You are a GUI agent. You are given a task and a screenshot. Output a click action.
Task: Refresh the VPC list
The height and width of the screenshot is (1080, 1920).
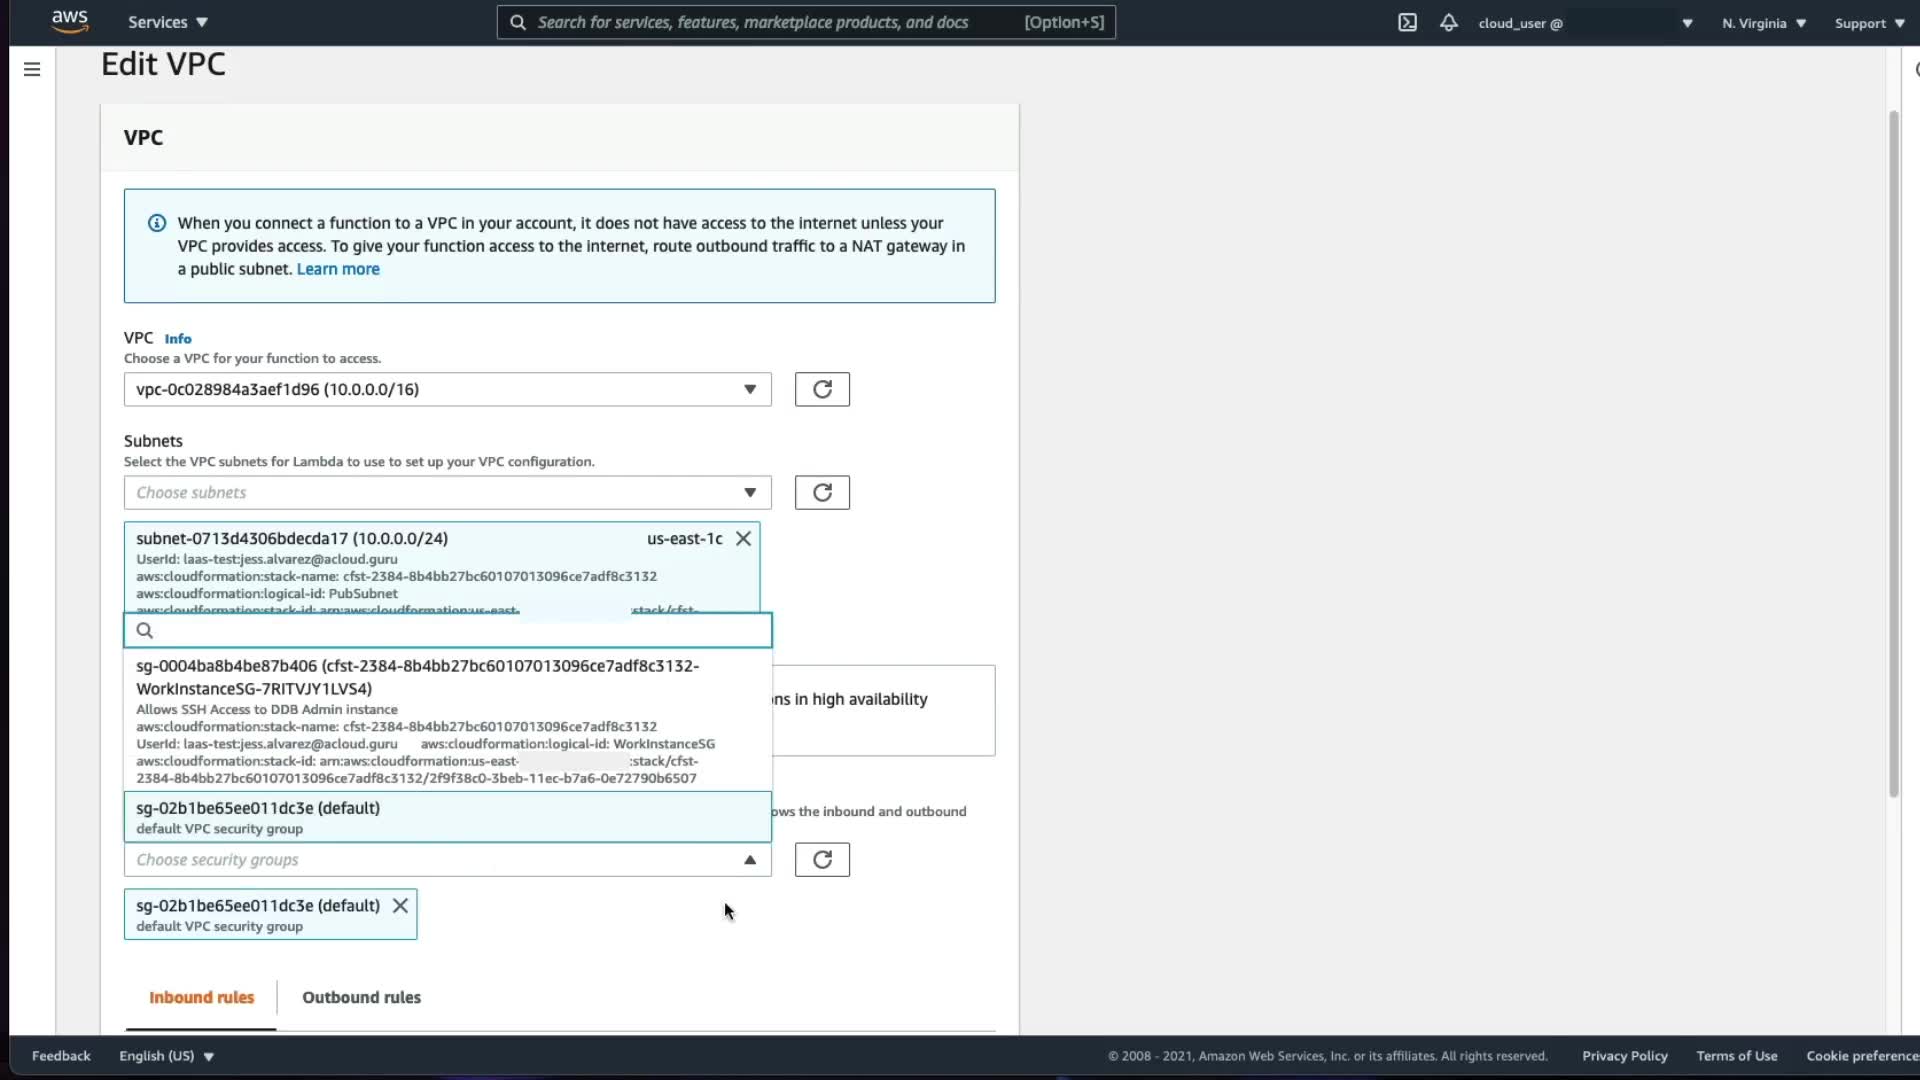pos(822,389)
